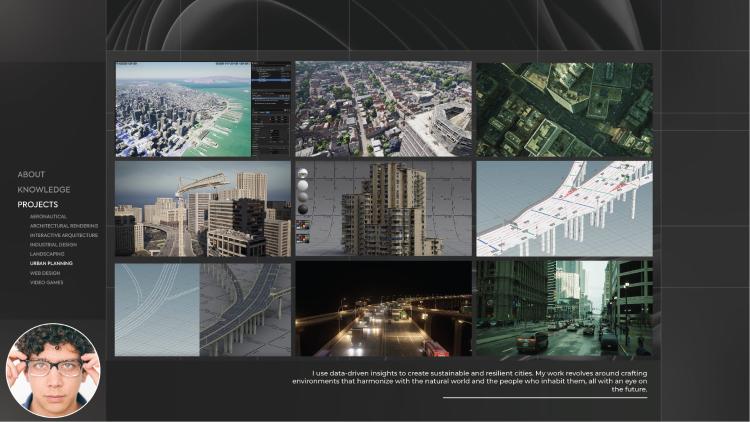Click the profile avatar photo
The height and width of the screenshot is (422, 750).
pyautogui.click(x=53, y=370)
